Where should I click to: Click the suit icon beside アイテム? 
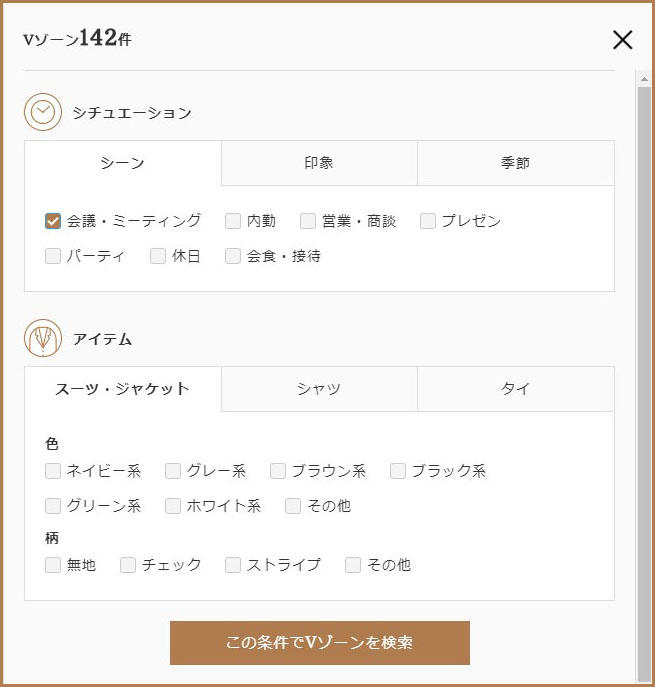click(43, 339)
